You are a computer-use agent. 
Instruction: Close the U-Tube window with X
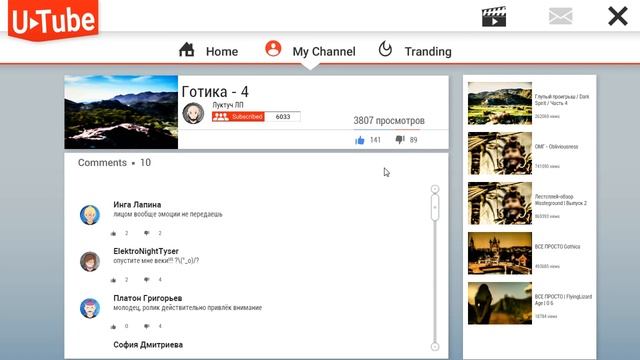point(618,17)
